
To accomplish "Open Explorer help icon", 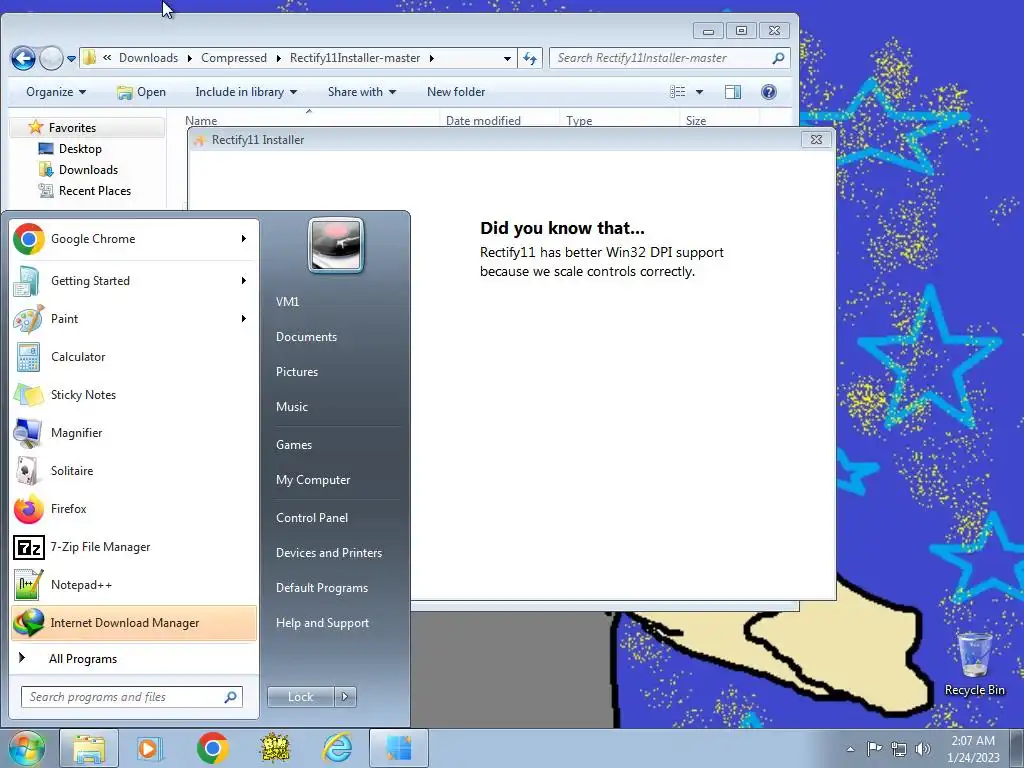I will [769, 92].
